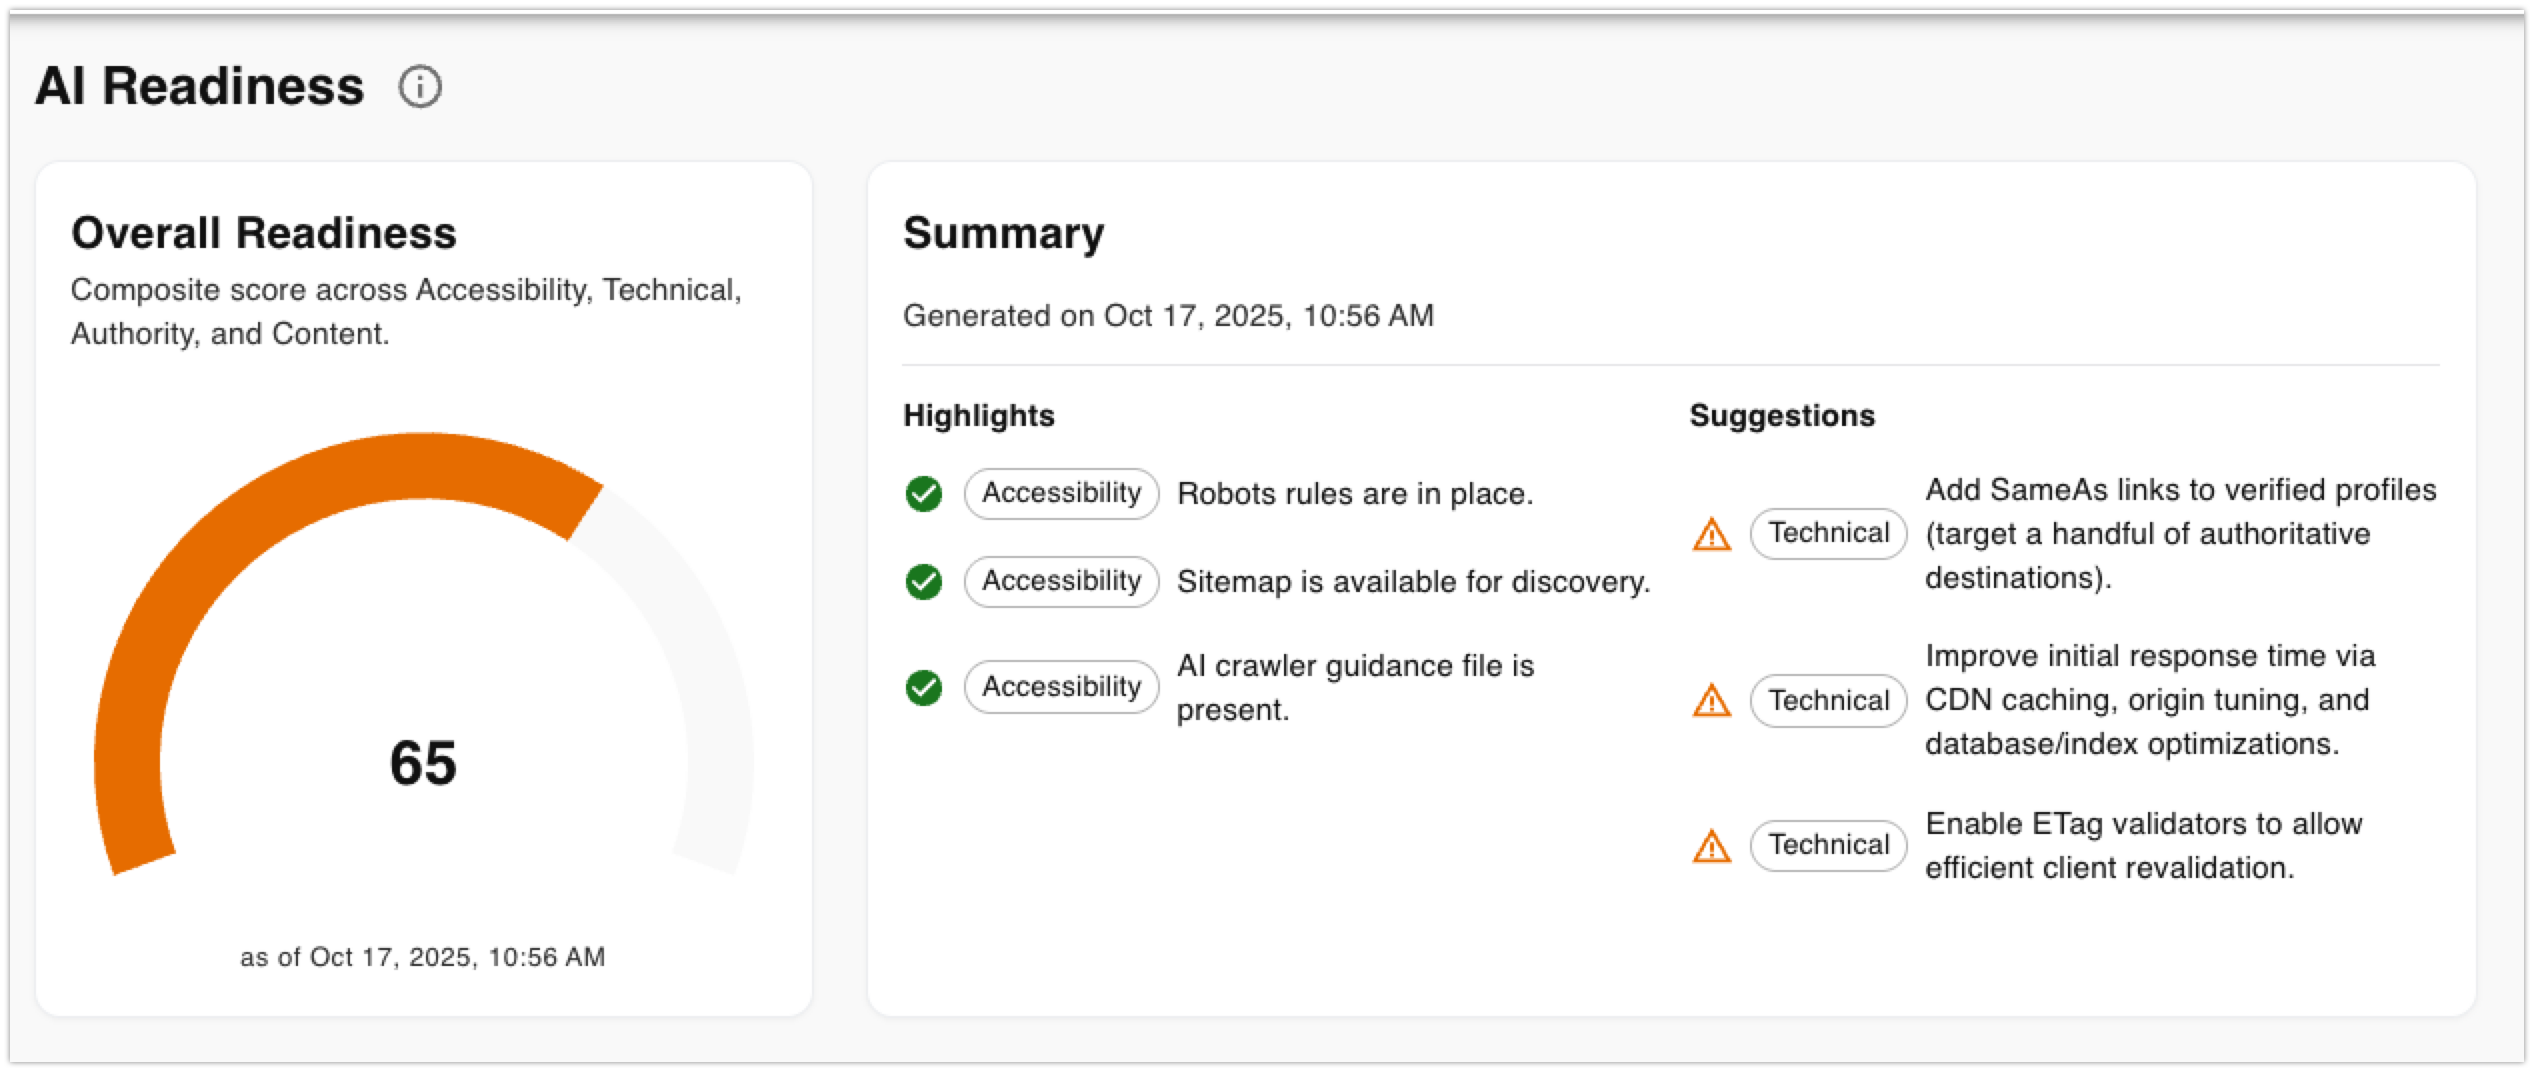Click the Summary 'Generated on' timestamp

point(1168,316)
